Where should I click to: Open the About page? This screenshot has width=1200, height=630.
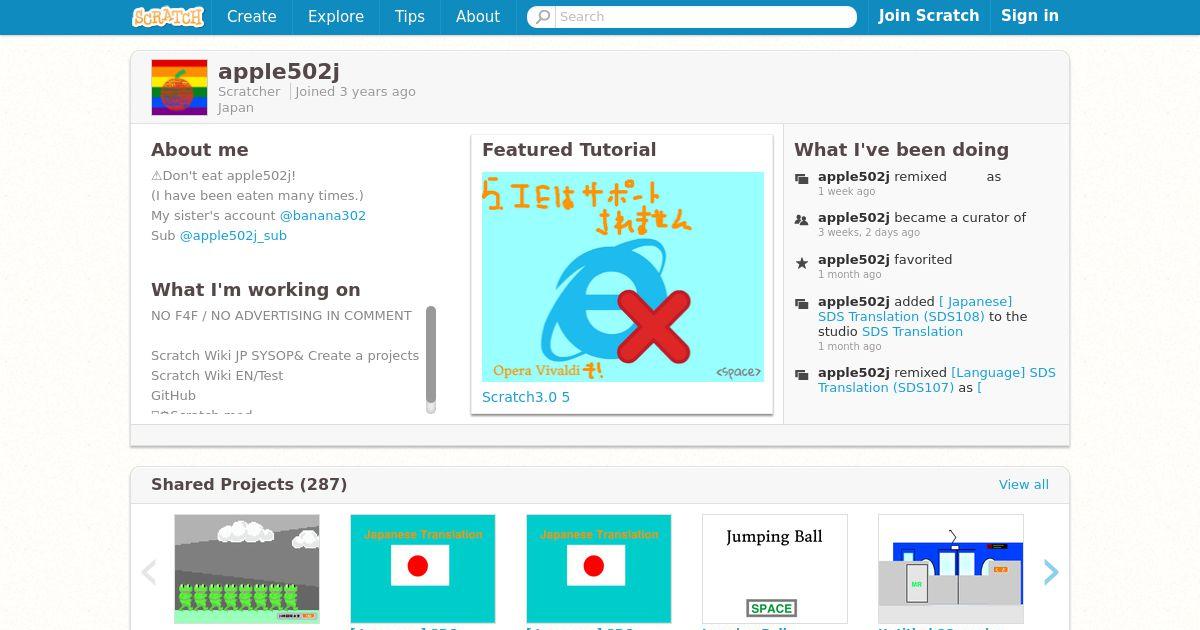[478, 16]
